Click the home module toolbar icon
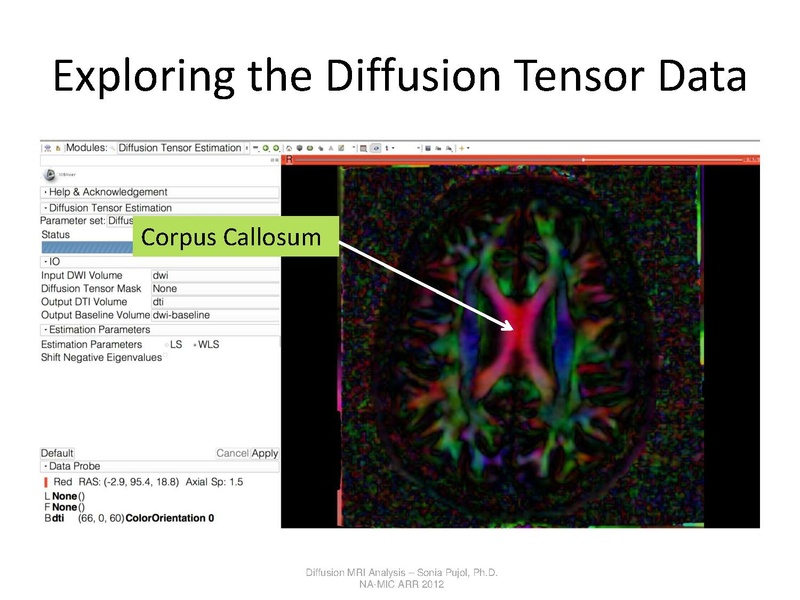The image size is (800, 600). 289,148
